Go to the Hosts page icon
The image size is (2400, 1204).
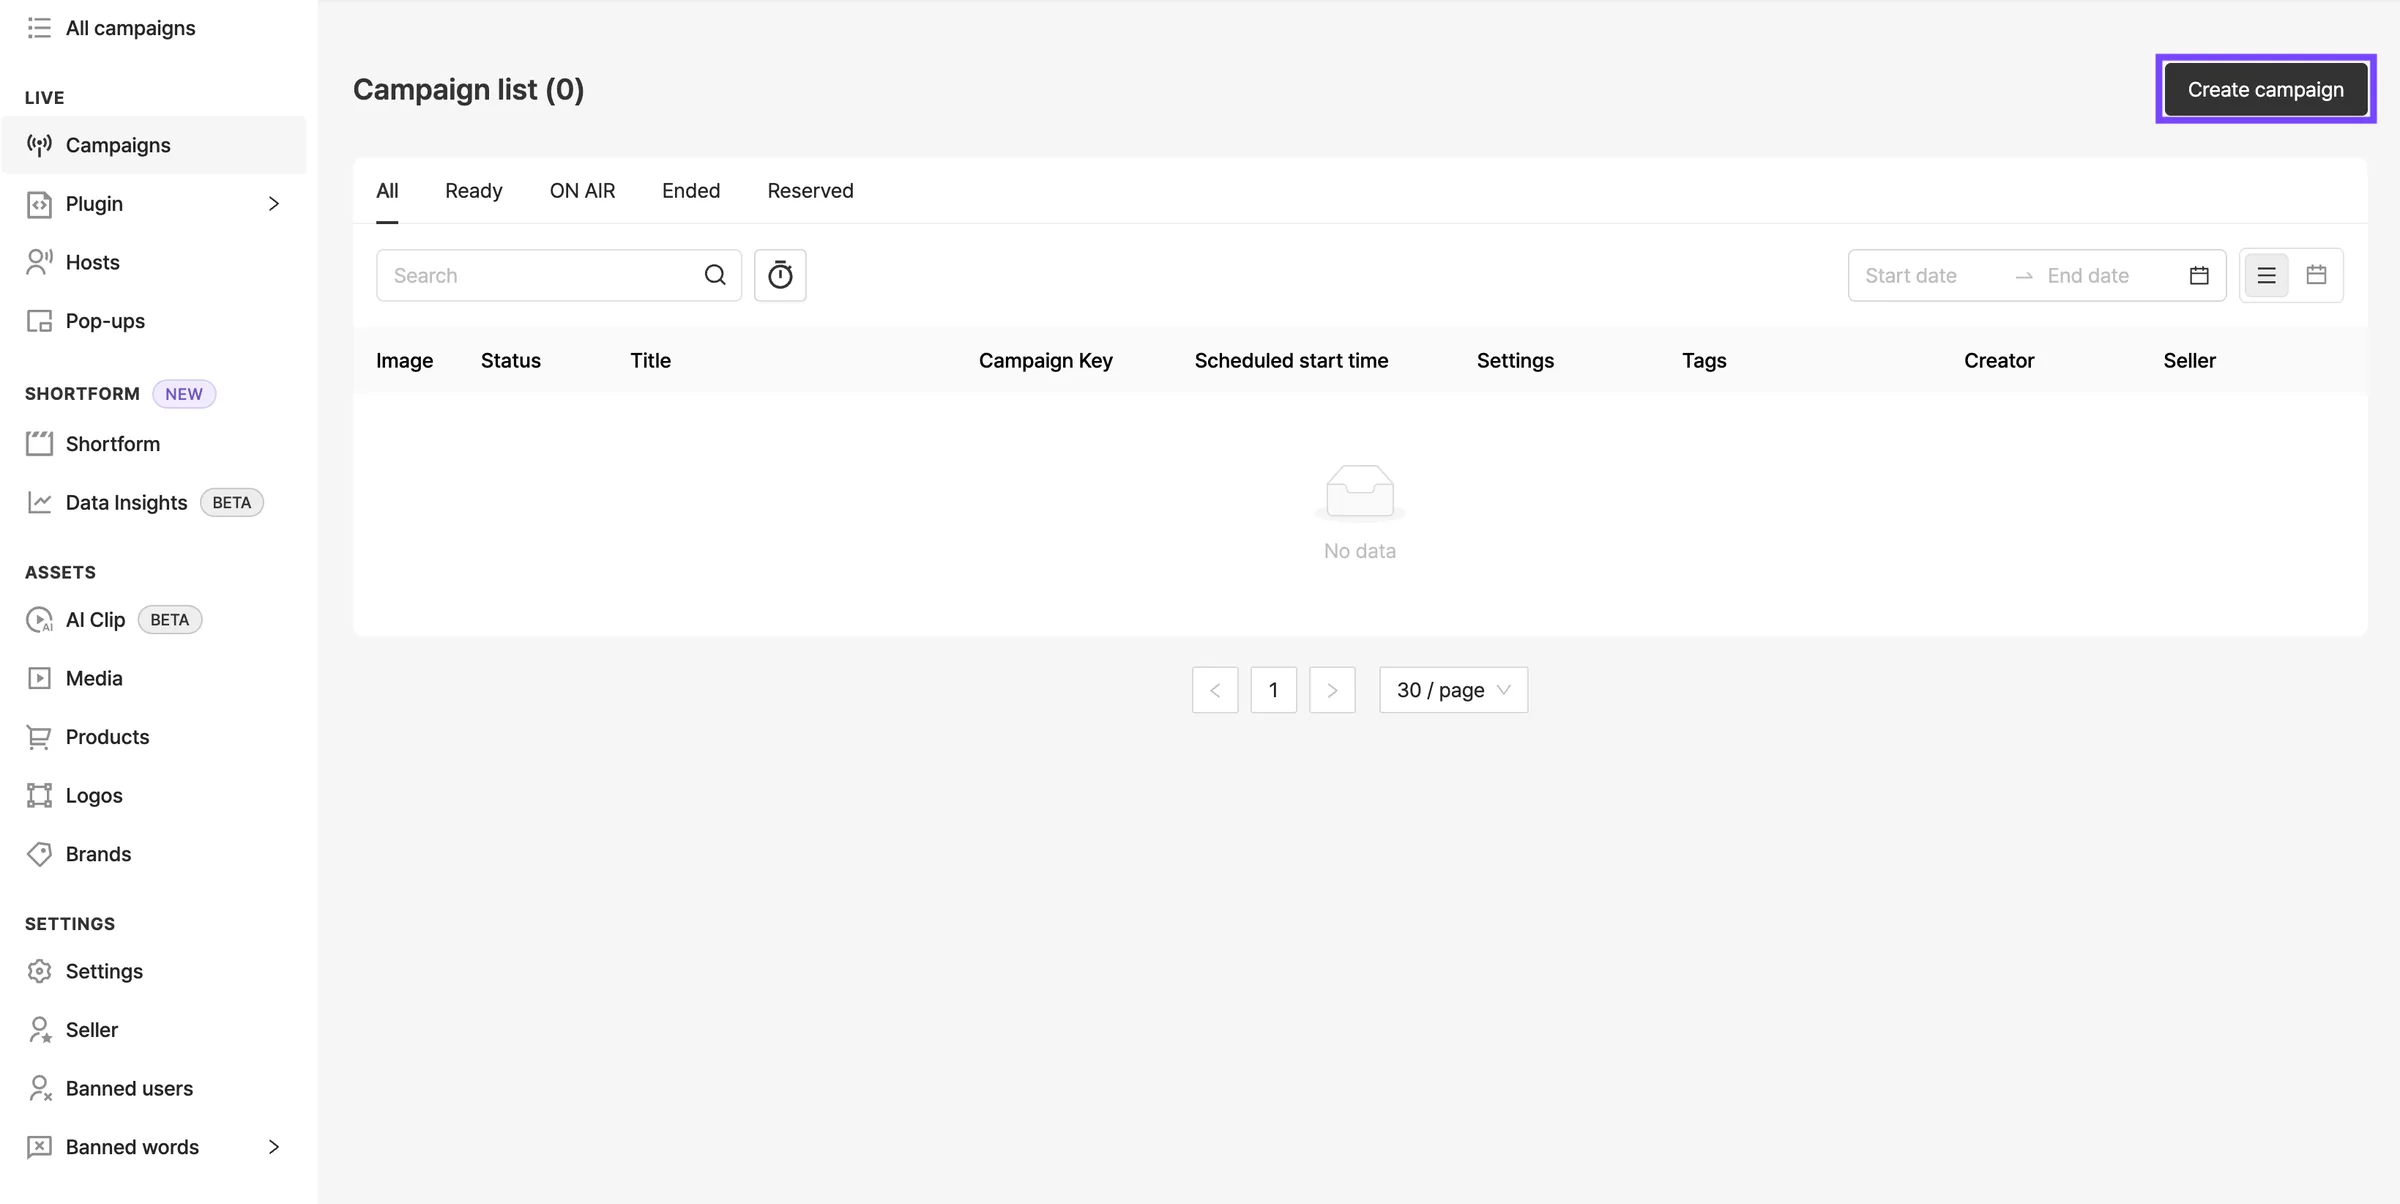click(x=39, y=262)
